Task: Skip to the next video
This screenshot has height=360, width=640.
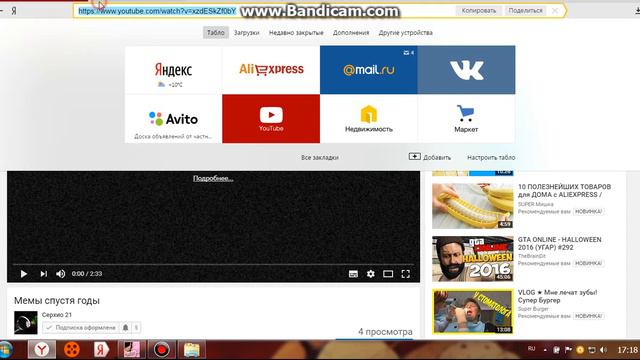Action: tap(43, 274)
